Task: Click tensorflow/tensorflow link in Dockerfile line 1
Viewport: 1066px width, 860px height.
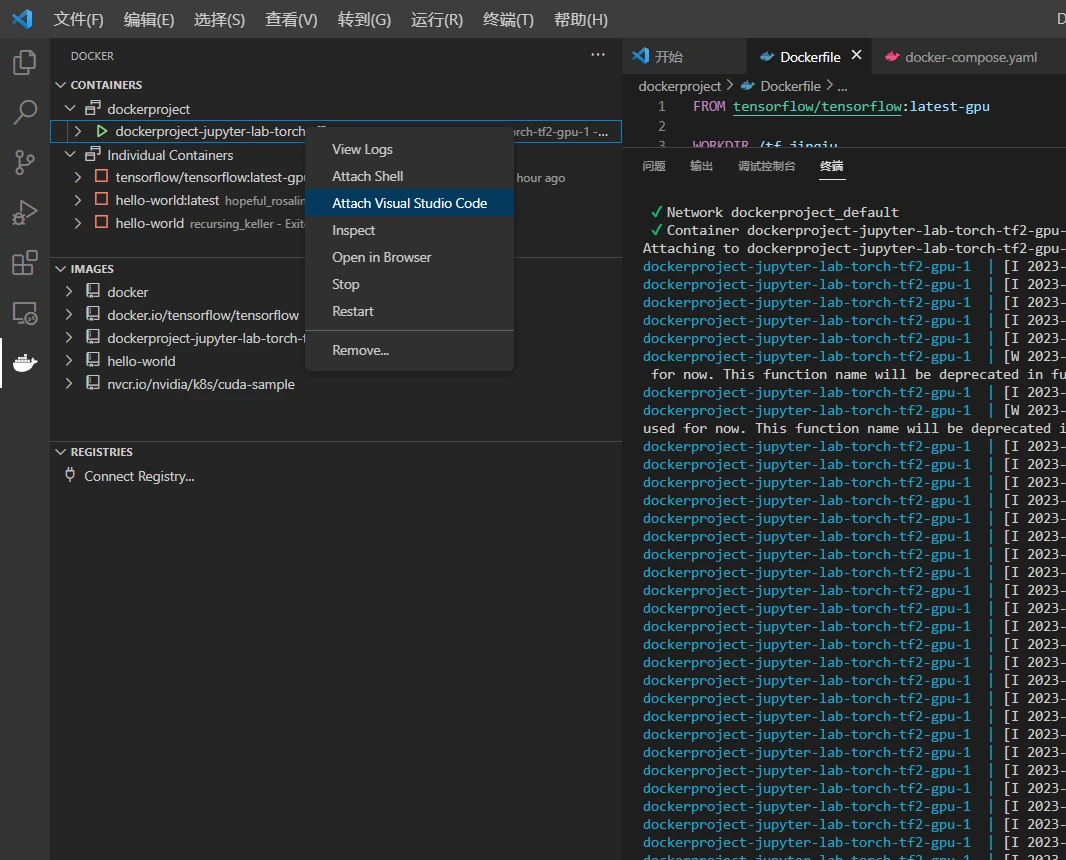Action: [817, 106]
